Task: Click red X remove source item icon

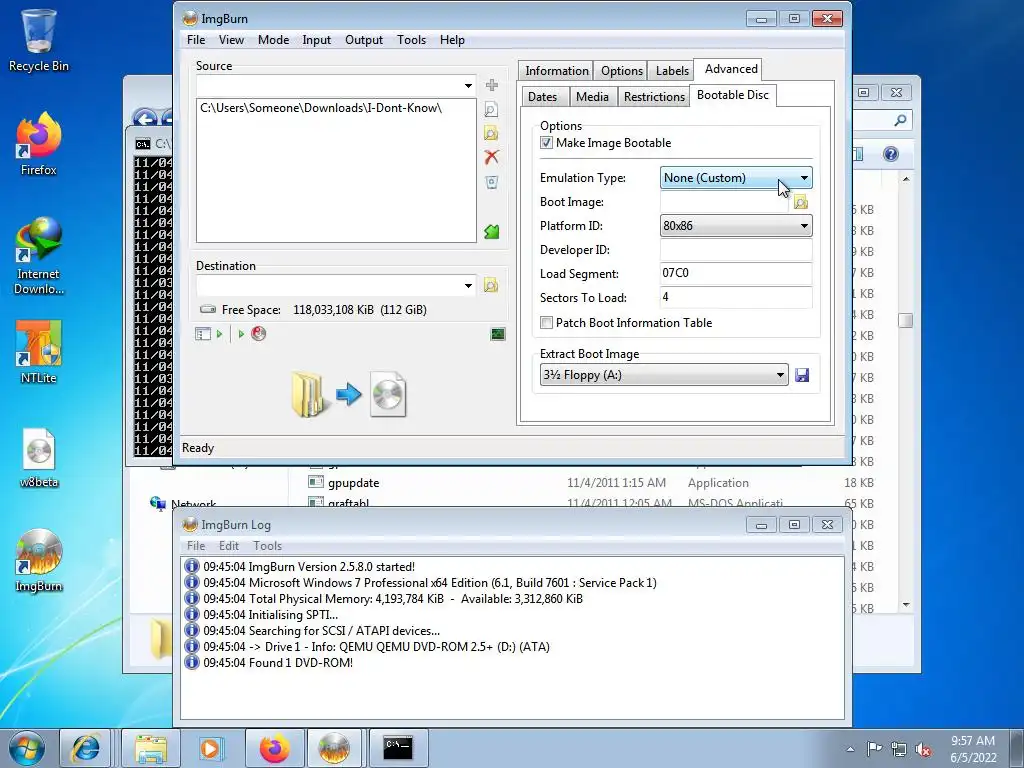Action: coord(492,157)
